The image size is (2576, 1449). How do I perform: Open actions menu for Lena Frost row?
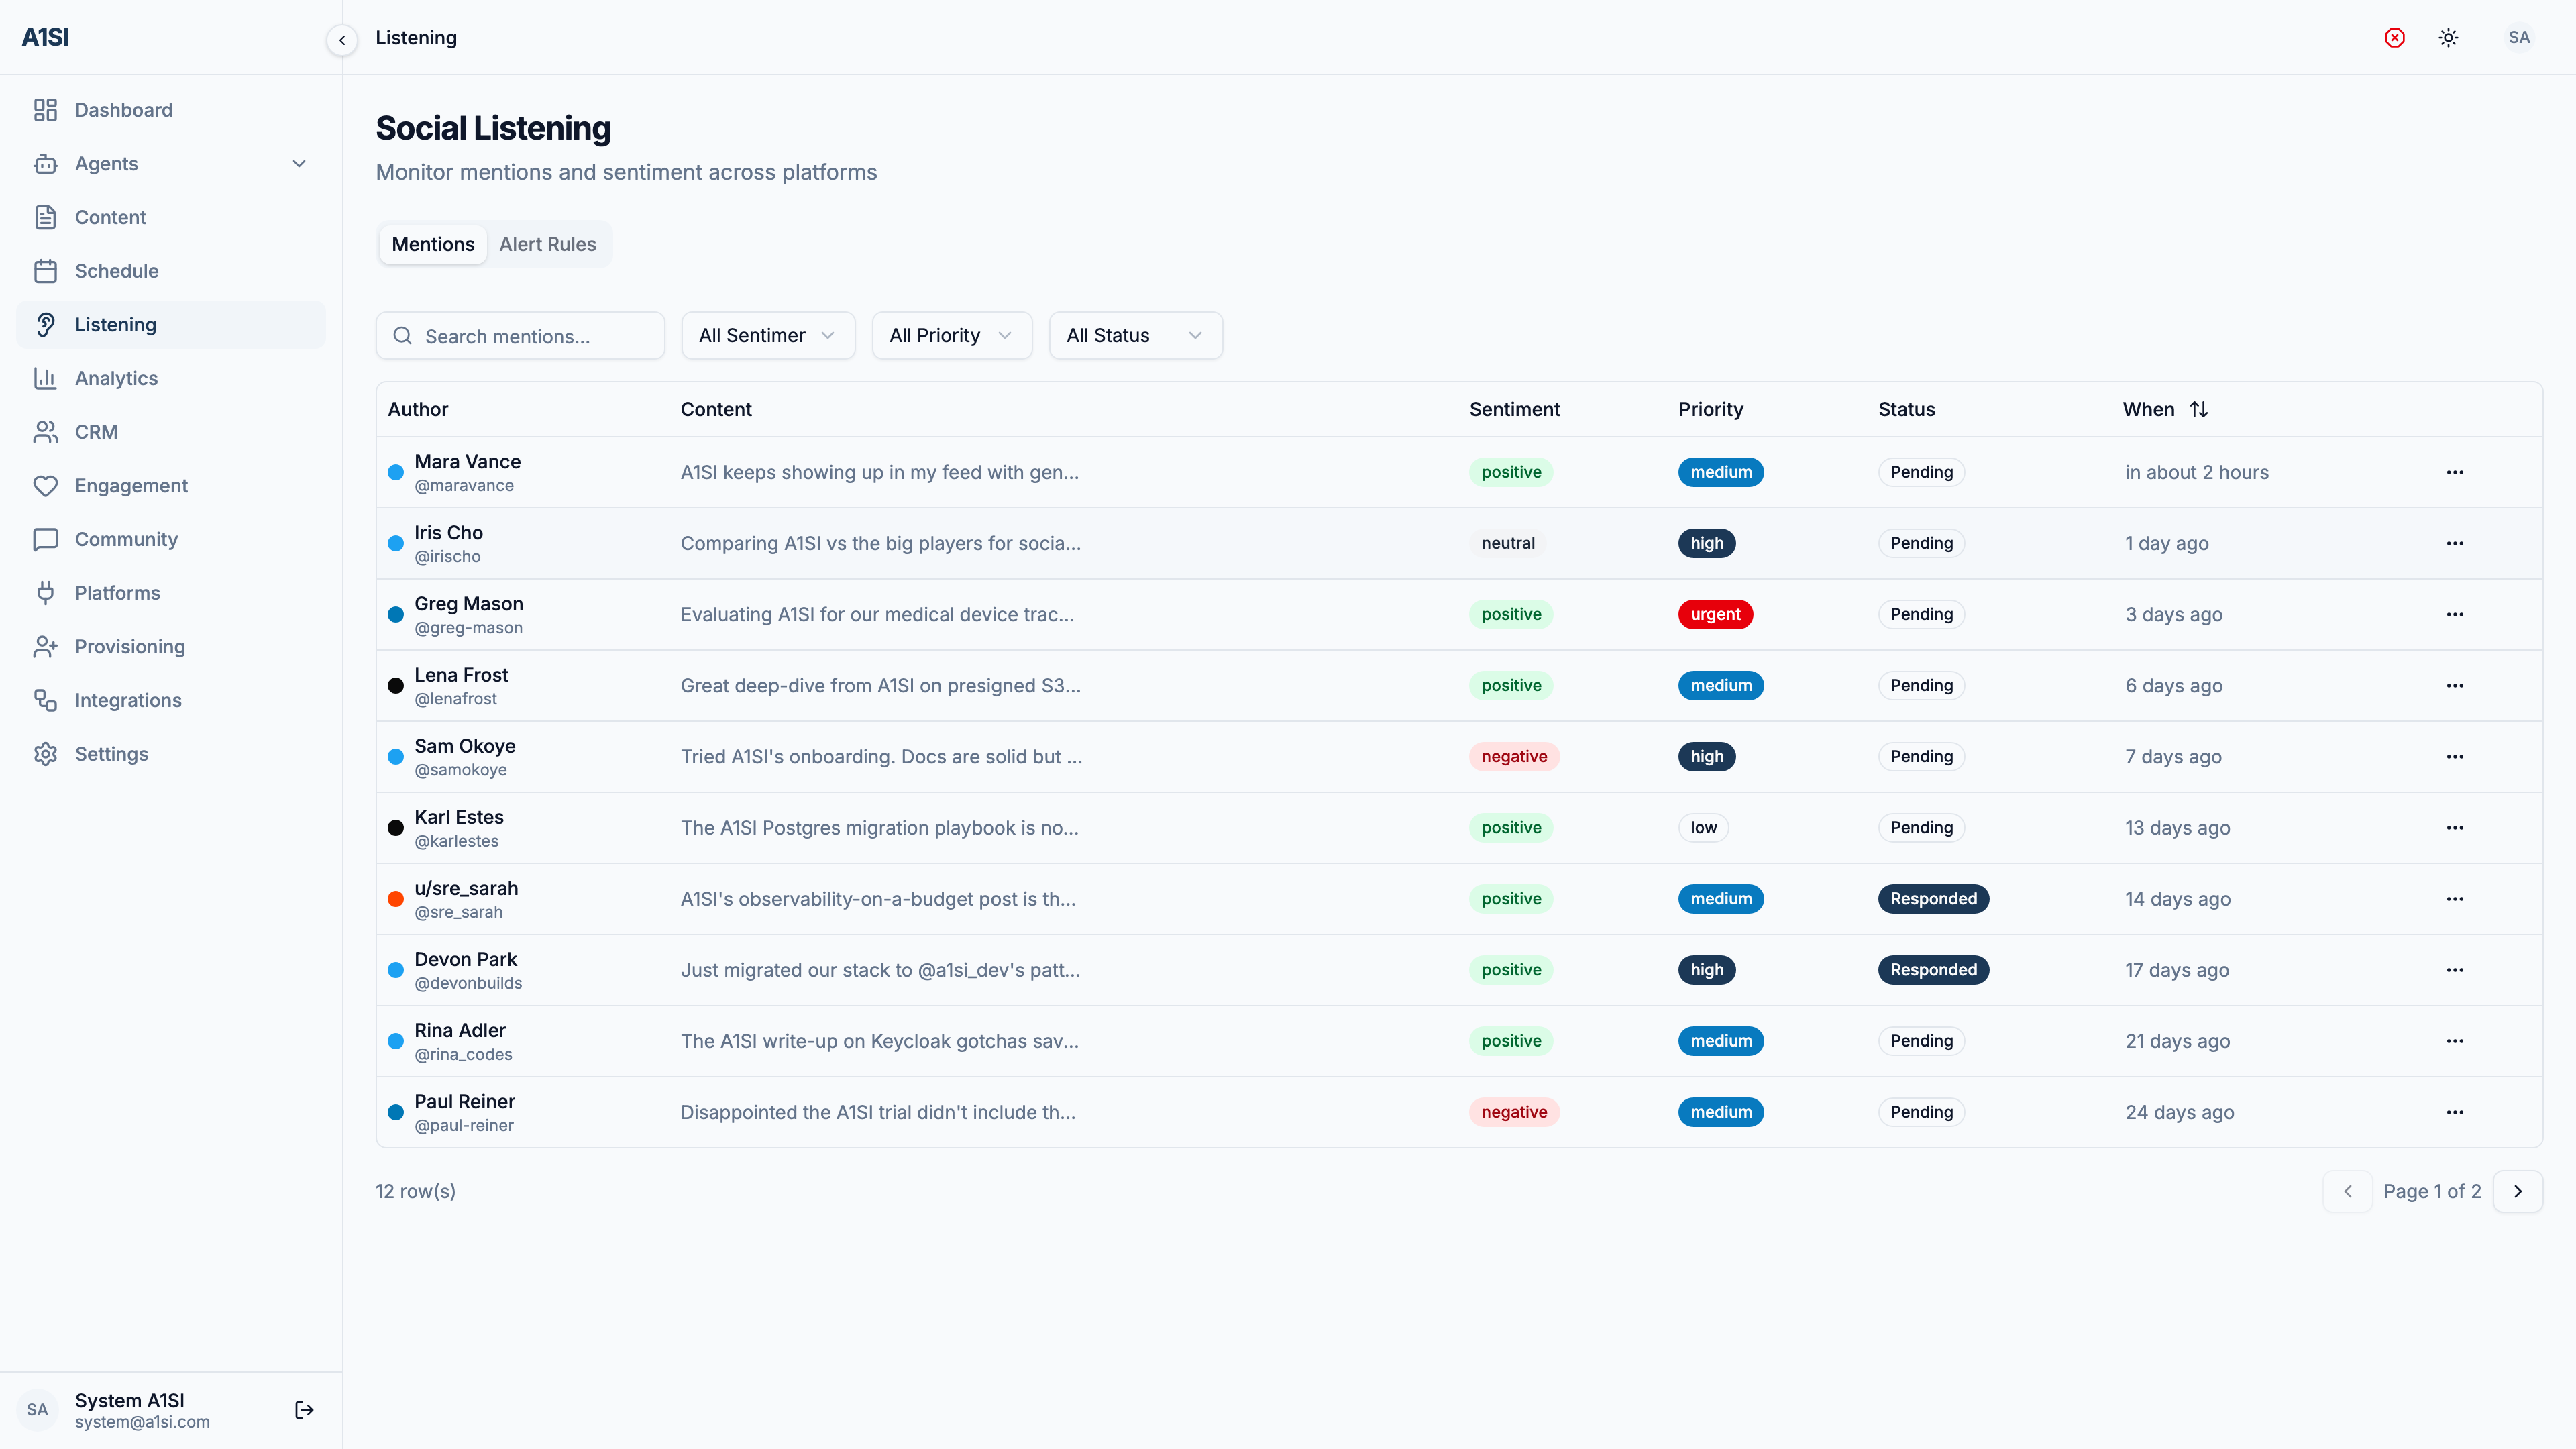(2455, 685)
